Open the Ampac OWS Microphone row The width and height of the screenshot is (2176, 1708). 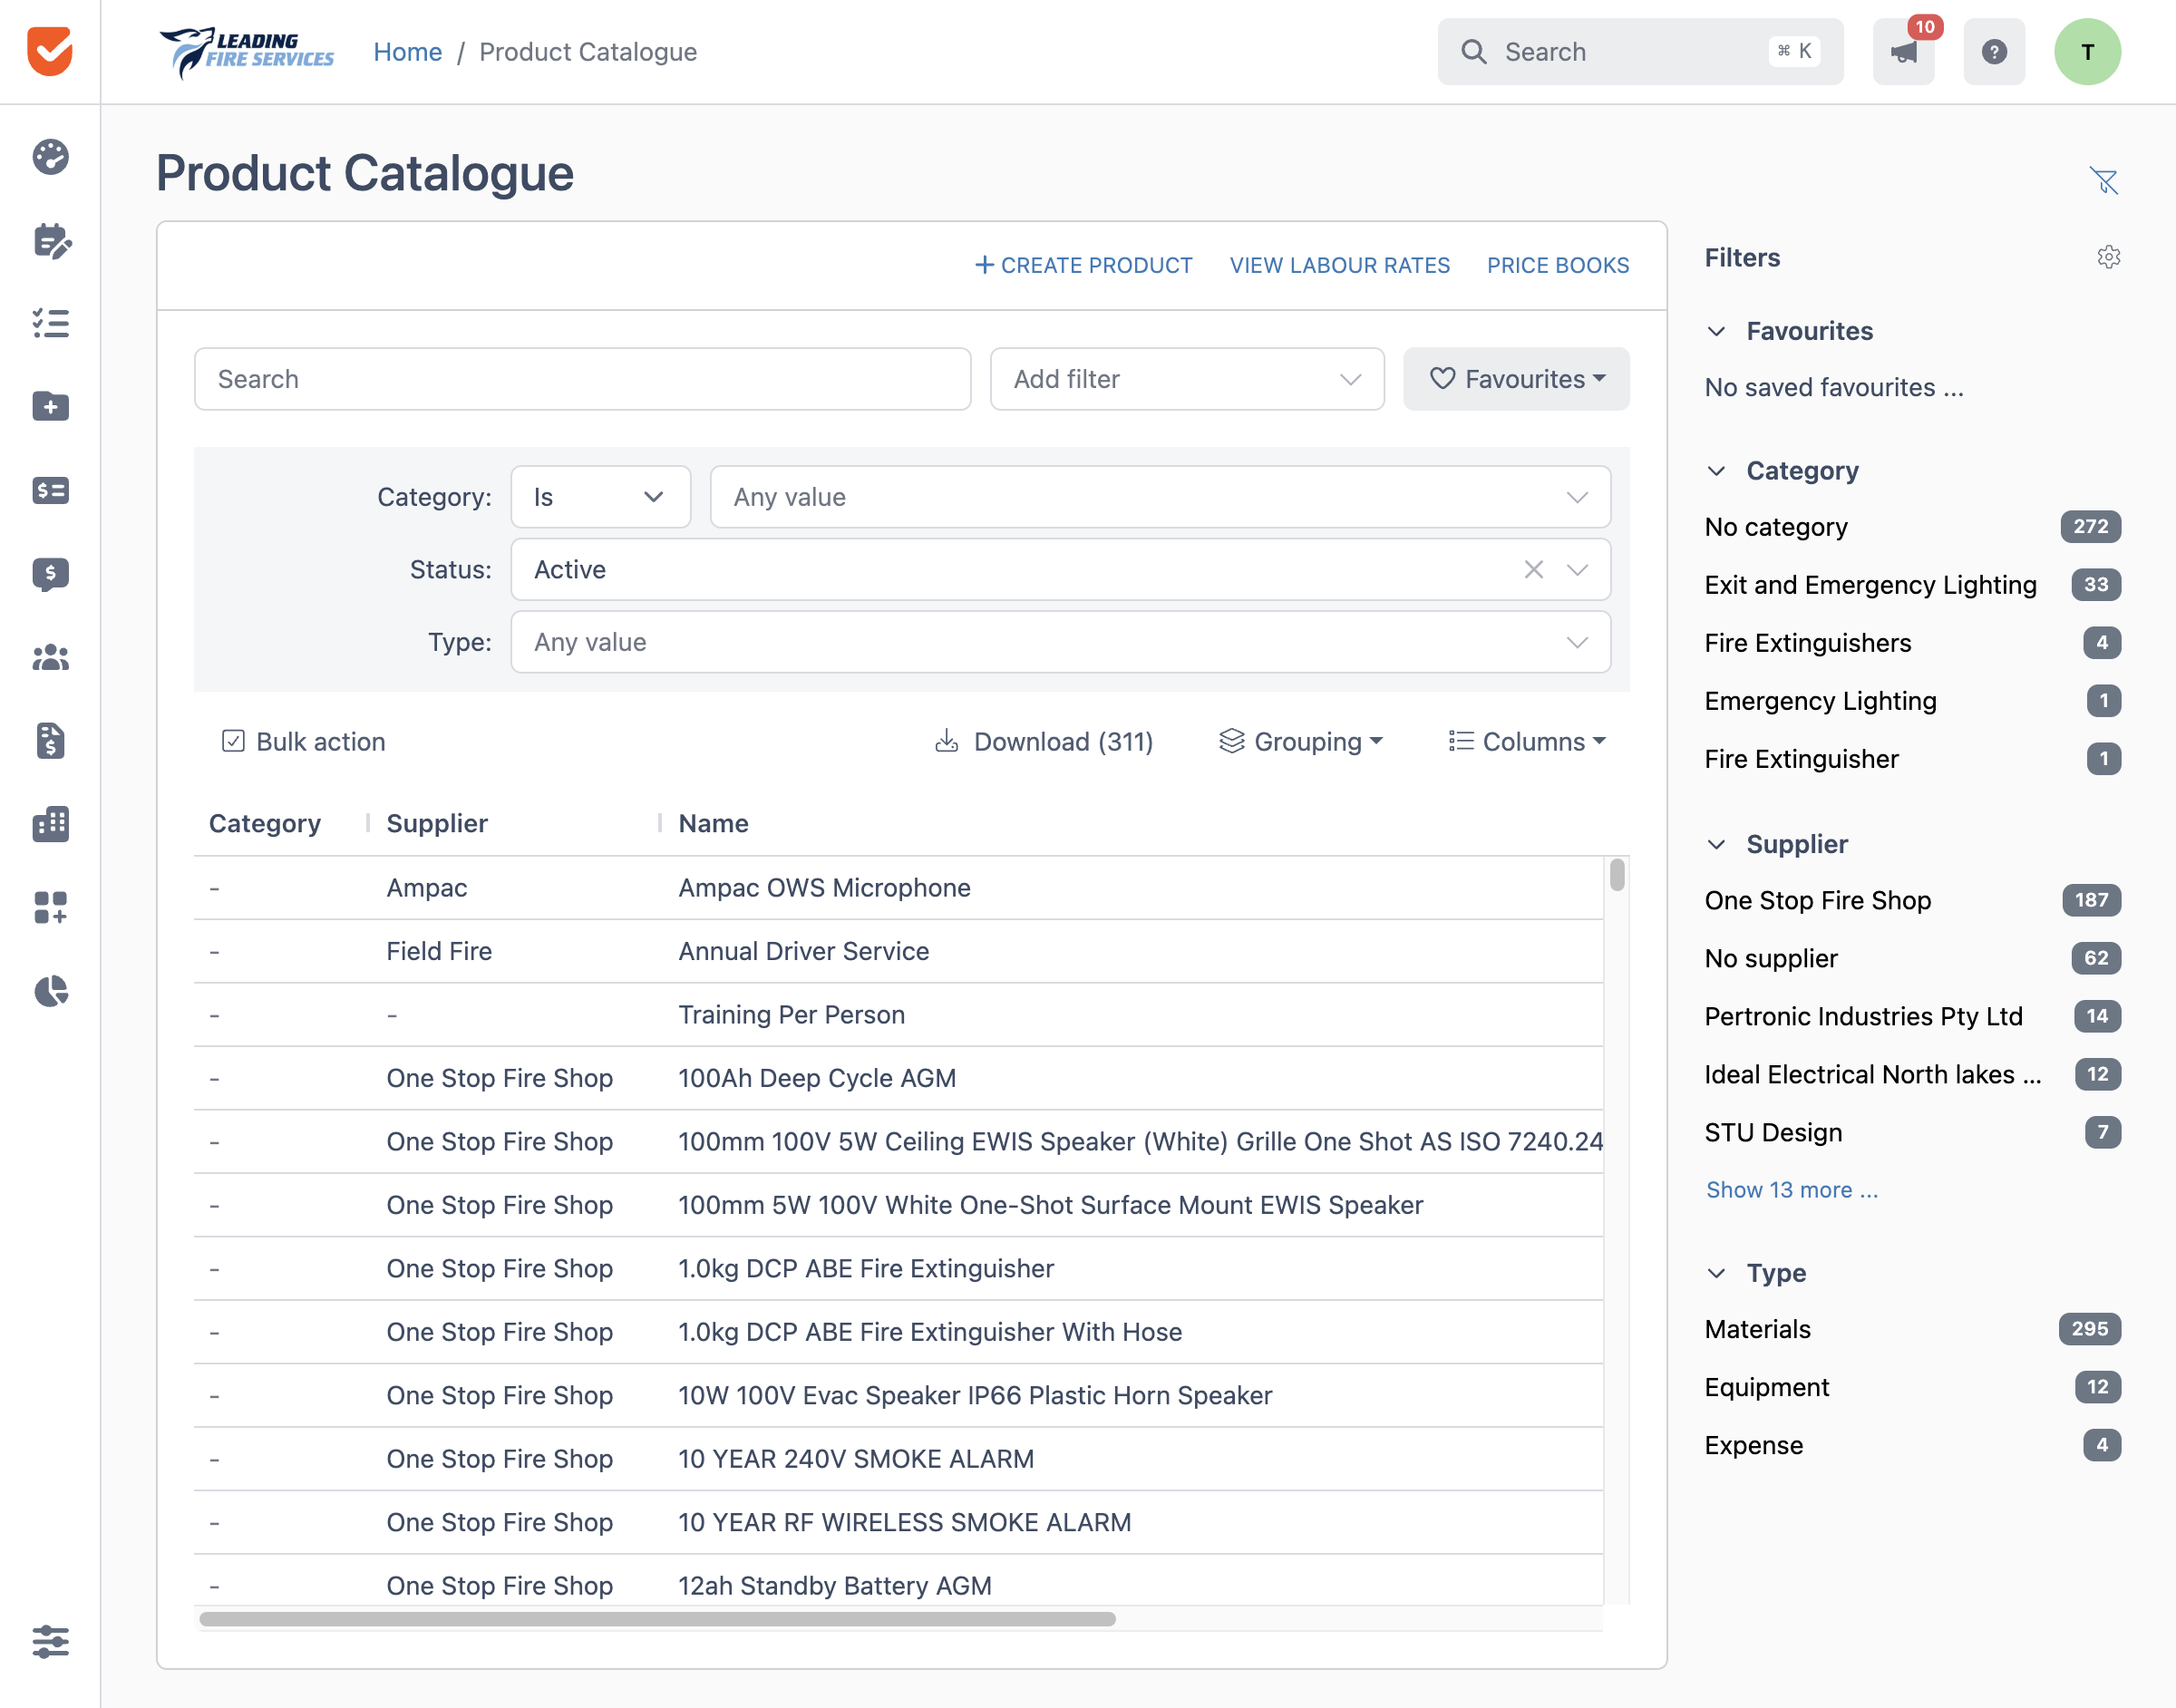pyautogui.click(x=898, y=888)
